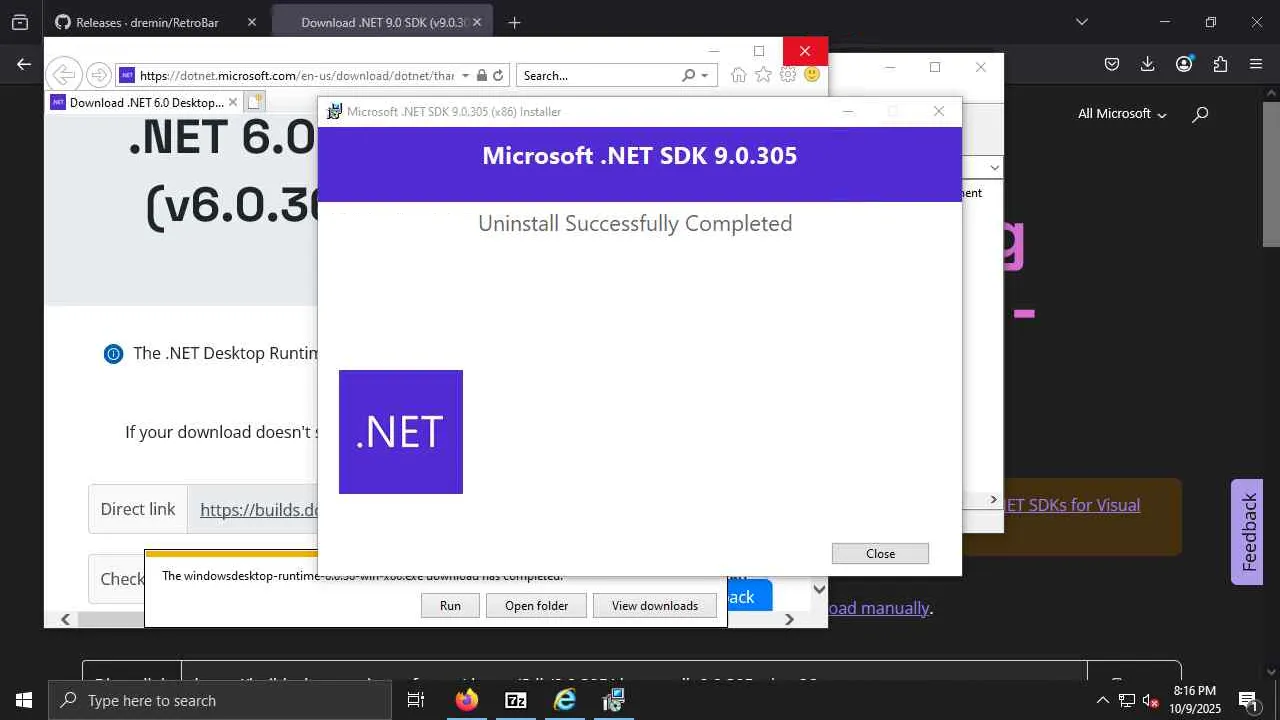
Task: Switch to Firefox from the taskbar
Action: 467,700
